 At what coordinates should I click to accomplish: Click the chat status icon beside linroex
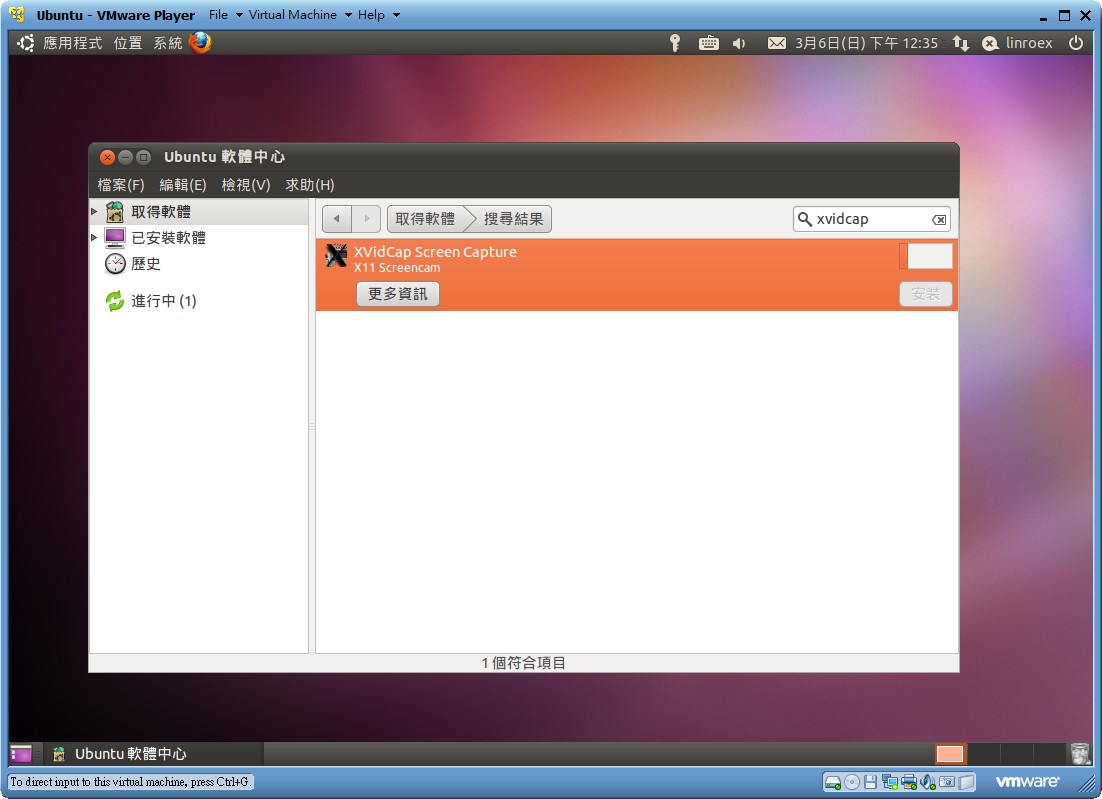tap(990, 44)
